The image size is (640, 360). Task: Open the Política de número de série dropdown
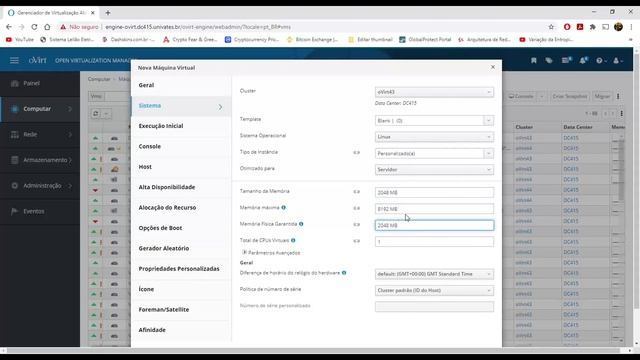434,290
